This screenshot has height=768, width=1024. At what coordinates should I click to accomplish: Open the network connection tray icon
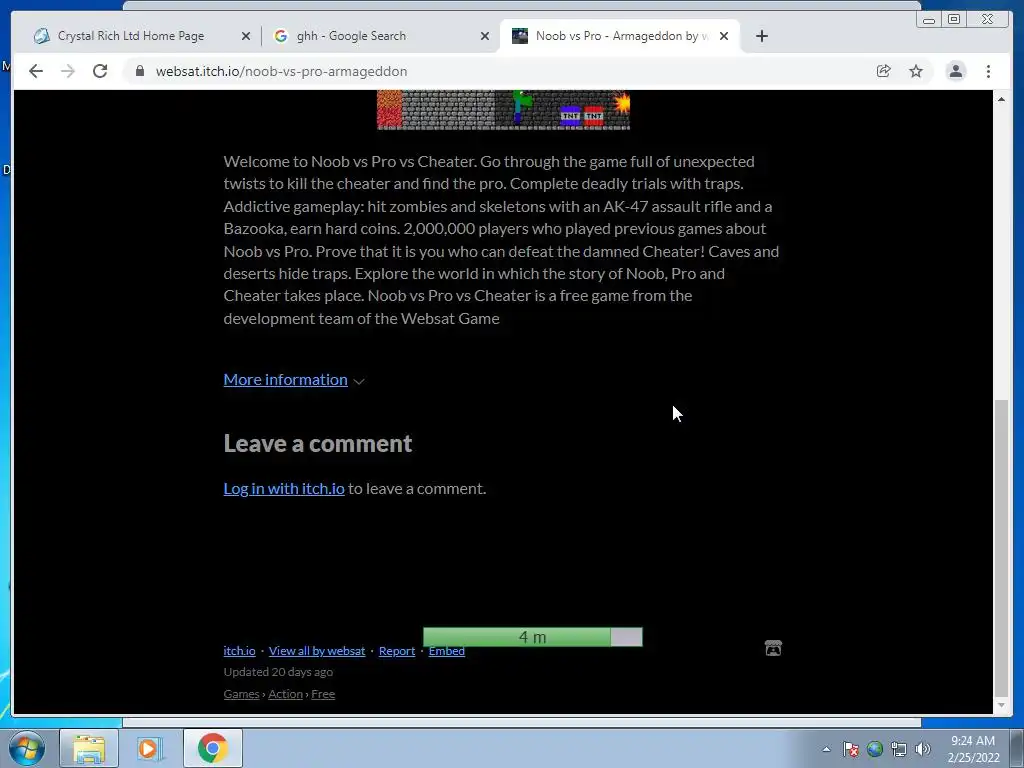899,749
